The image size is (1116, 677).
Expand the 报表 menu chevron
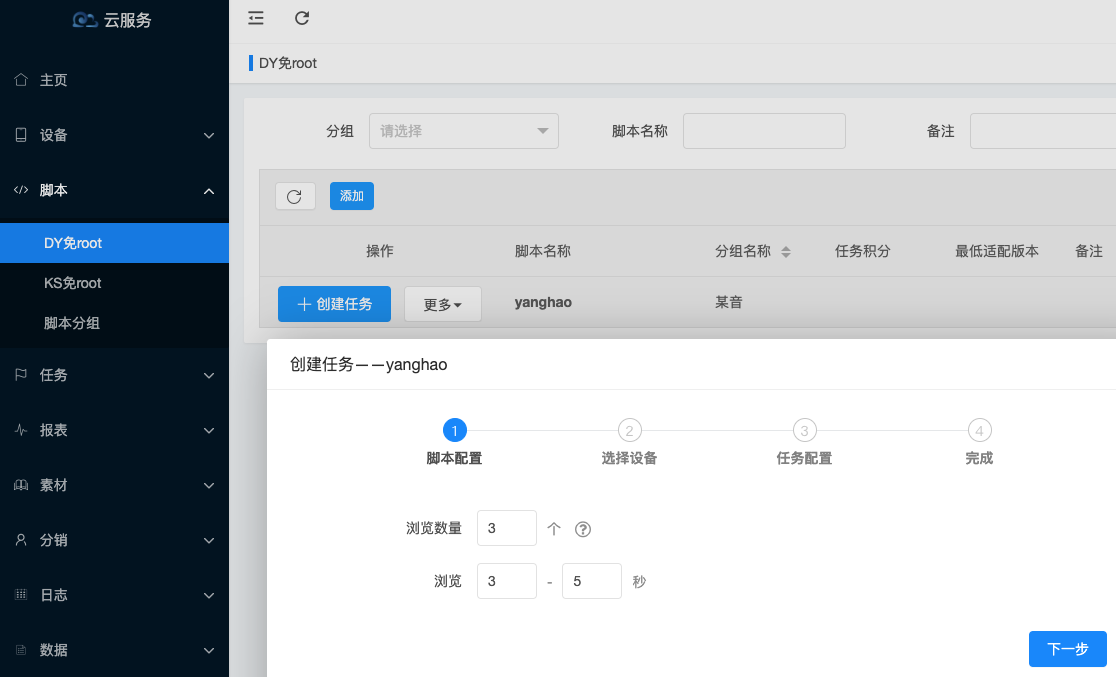(209, 431)
